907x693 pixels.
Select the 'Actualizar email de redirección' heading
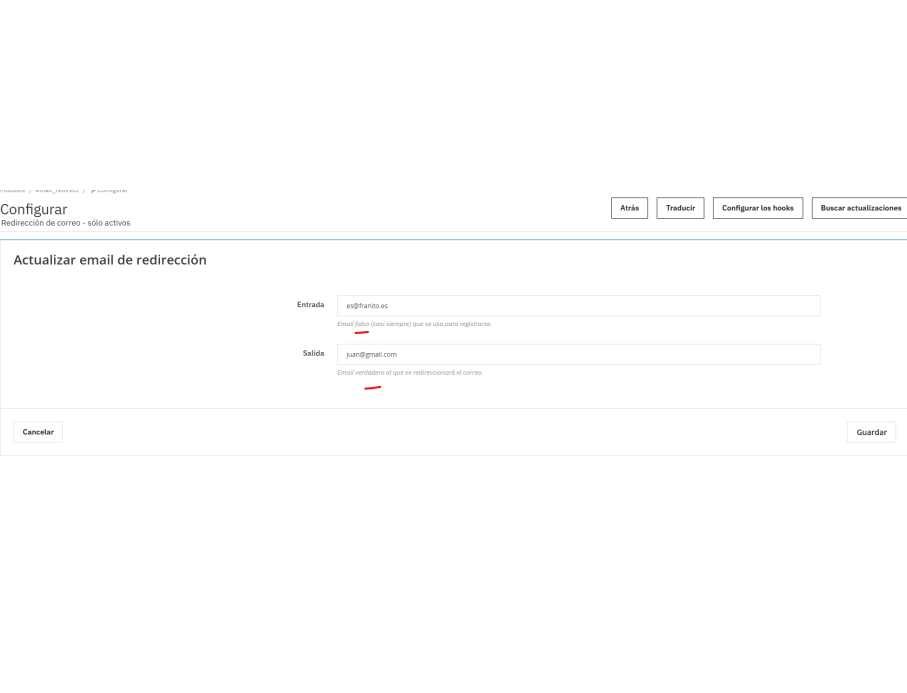pyautogui.click(x=110, y=260)
